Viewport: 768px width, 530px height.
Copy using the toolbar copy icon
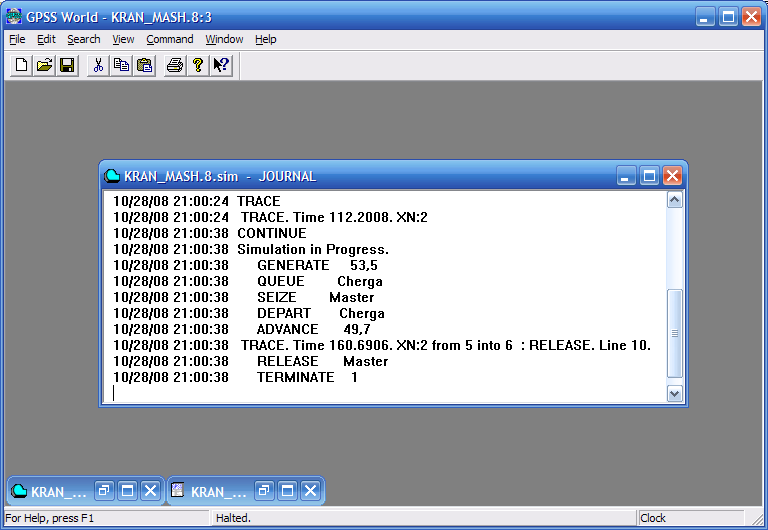pyautogui.click(x=121, y=65)
